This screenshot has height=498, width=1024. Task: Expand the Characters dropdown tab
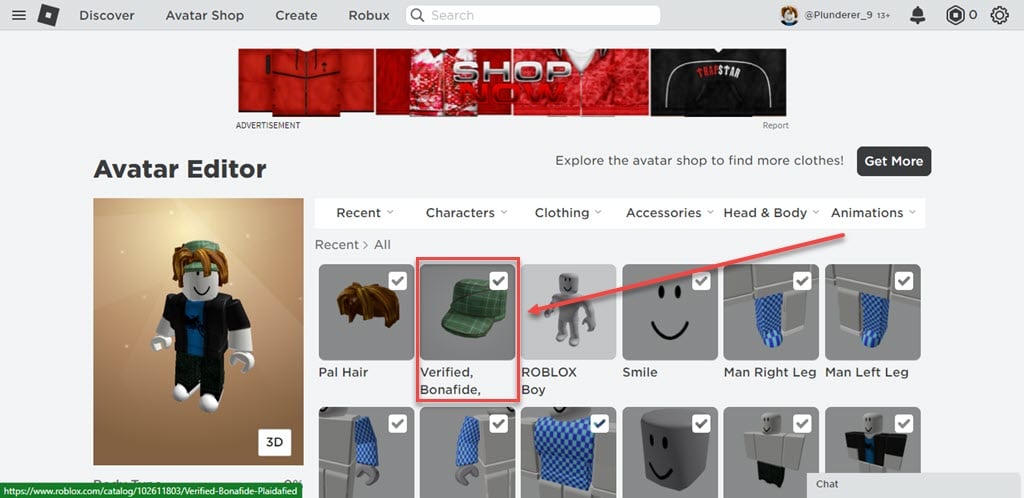pos(466,213)
